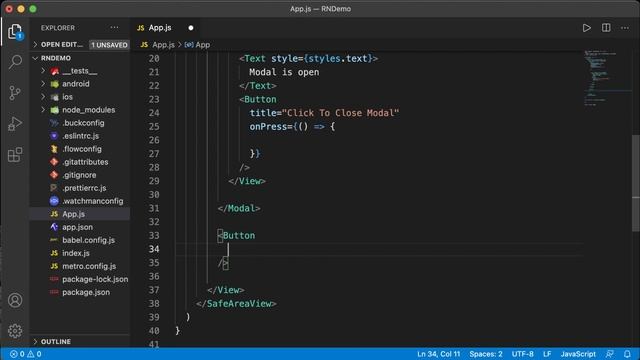Viewport: 640px width, 360px height.
Task: Change end of line sequence LF
Action: pos(547,354)
